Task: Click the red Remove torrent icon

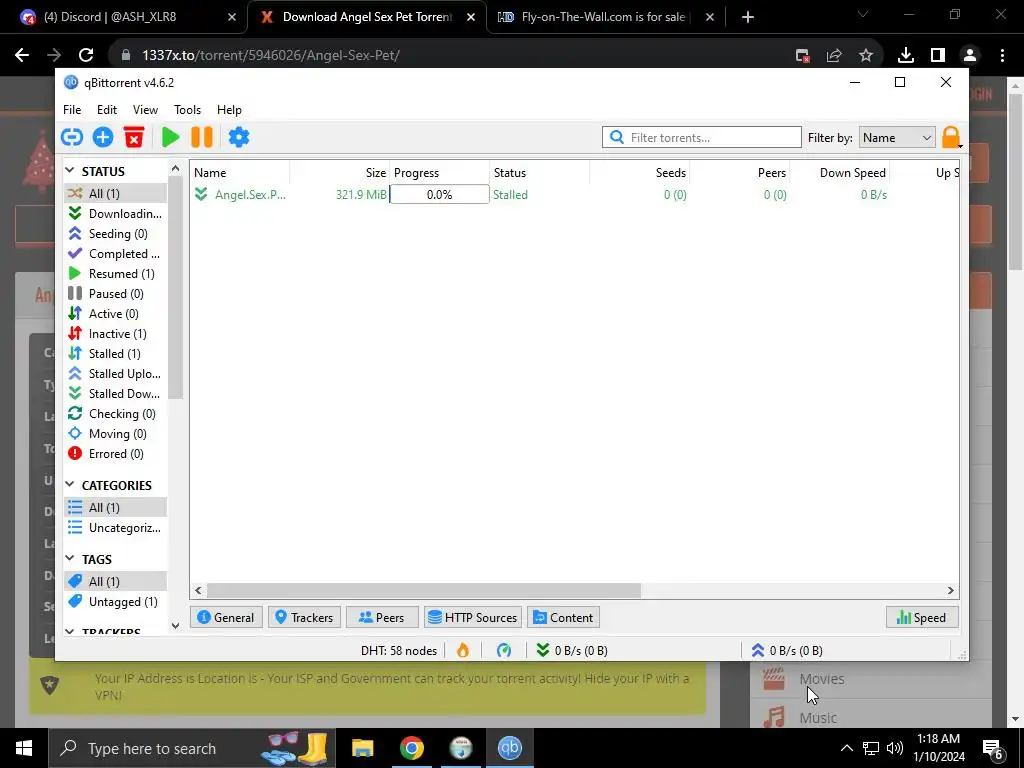Action: 134,137
